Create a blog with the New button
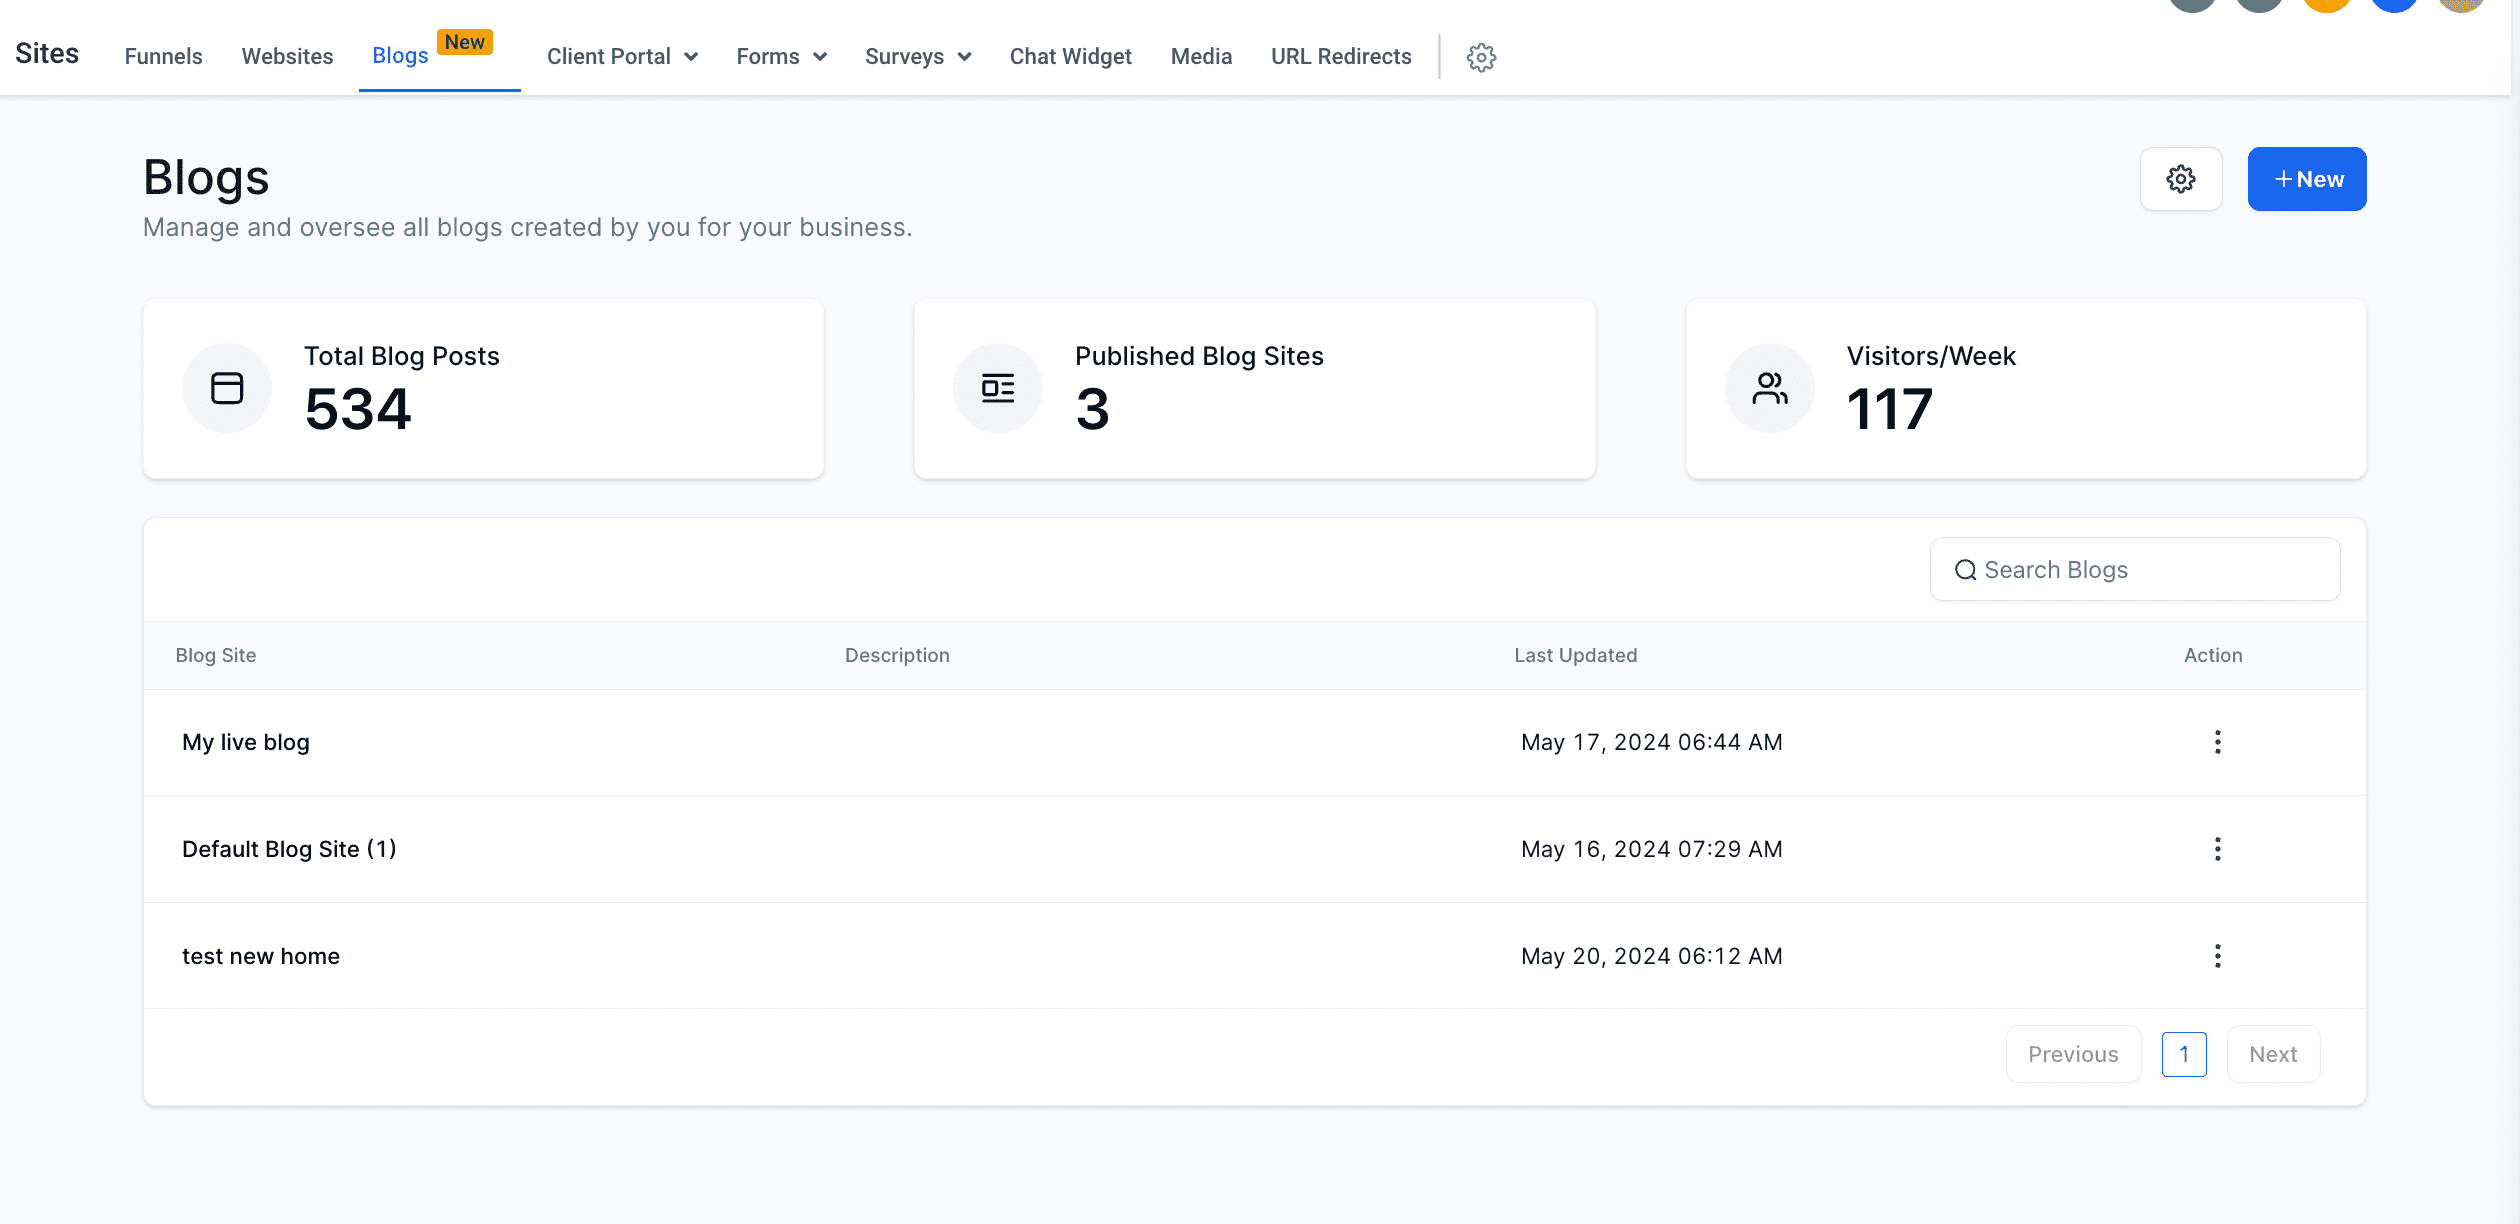This screenshot has height=1224, width=2520. pyautogui.click(x=2307, y=179)
